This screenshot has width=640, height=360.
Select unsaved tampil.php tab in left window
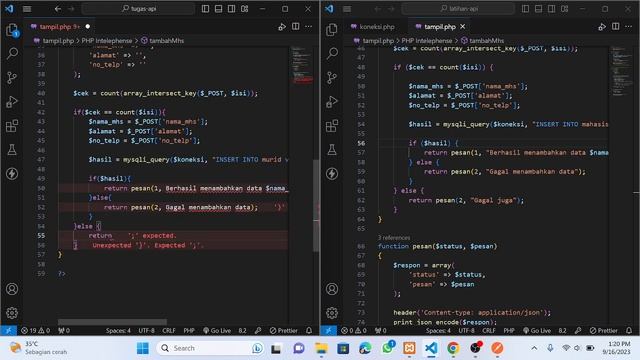[x=60, y=27]
